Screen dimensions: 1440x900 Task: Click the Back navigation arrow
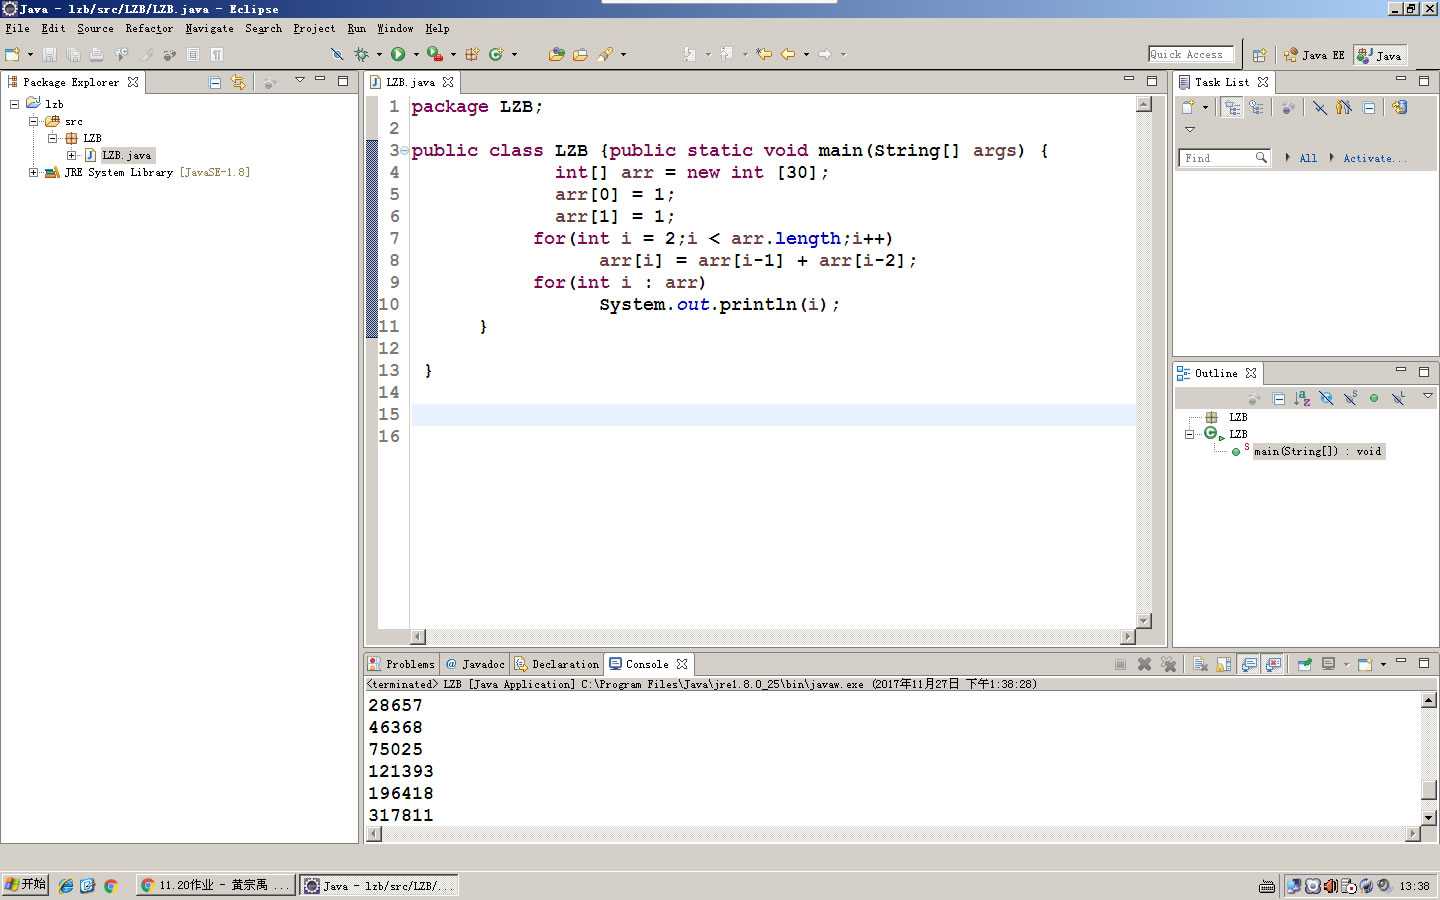tap(788, 54)
